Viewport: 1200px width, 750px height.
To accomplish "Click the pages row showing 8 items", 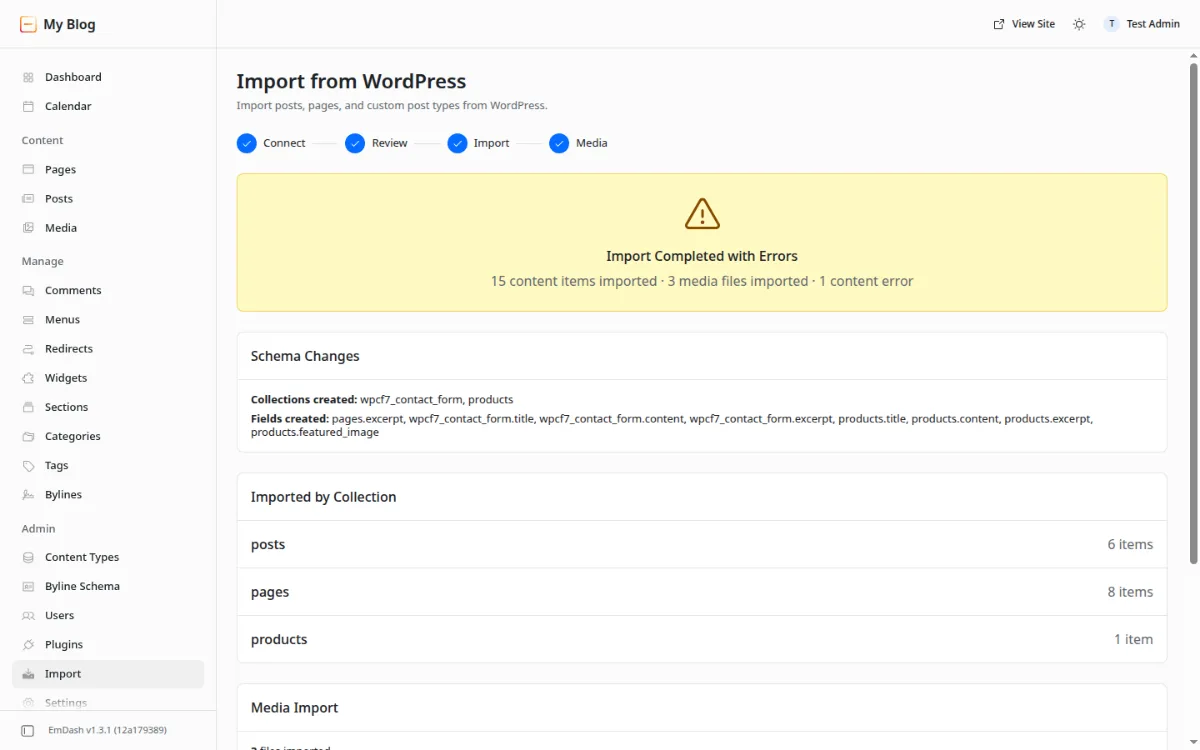I will point(702,592).
